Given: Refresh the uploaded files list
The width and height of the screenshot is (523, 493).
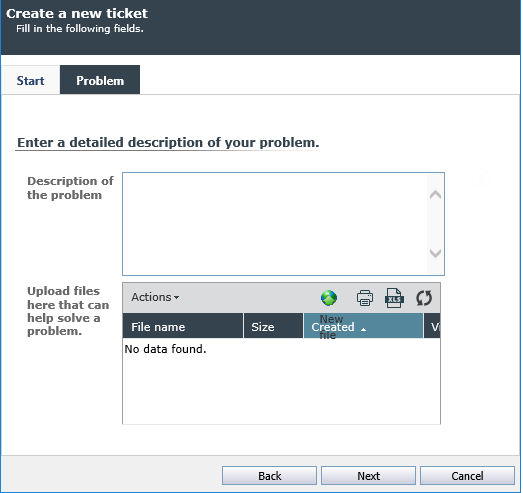Looking at the screenshot, I should (424, 298).
